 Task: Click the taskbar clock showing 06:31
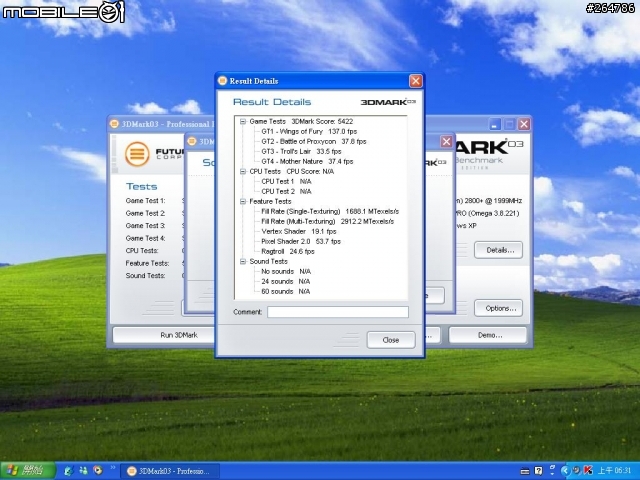pyautogui.click(x=614, y=471)
